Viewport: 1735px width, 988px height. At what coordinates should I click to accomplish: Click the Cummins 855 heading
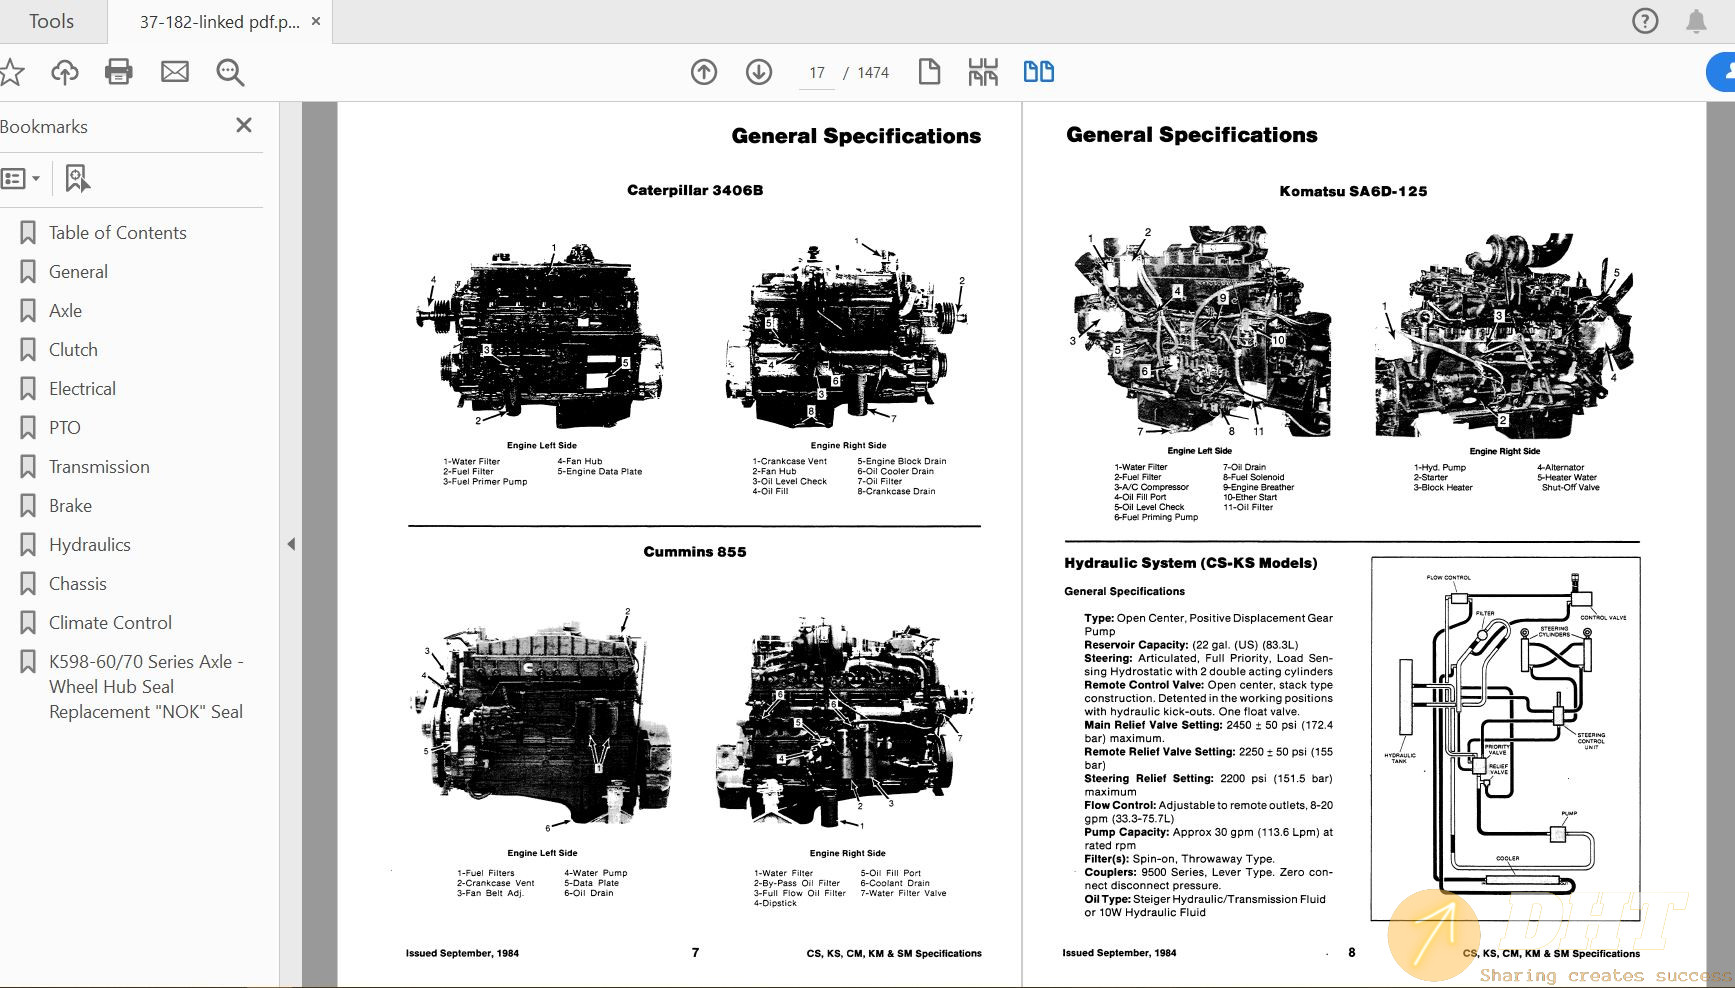coord(695,552)
